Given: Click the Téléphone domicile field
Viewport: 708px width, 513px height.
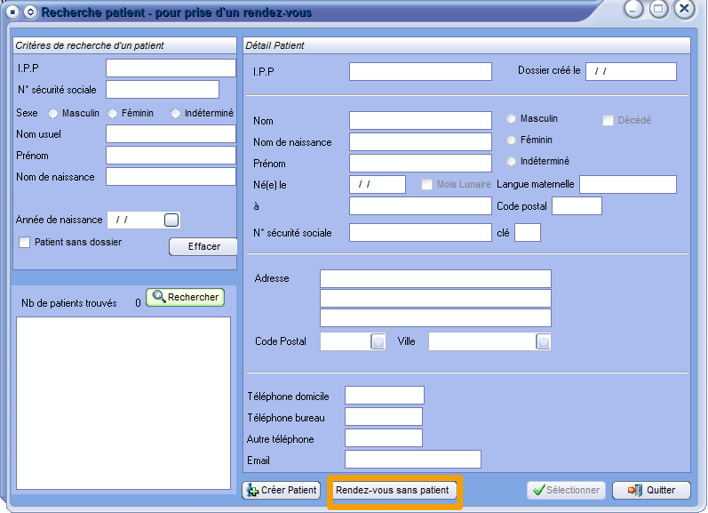Looking at the screenshot, I should click(x=384, y=396).
